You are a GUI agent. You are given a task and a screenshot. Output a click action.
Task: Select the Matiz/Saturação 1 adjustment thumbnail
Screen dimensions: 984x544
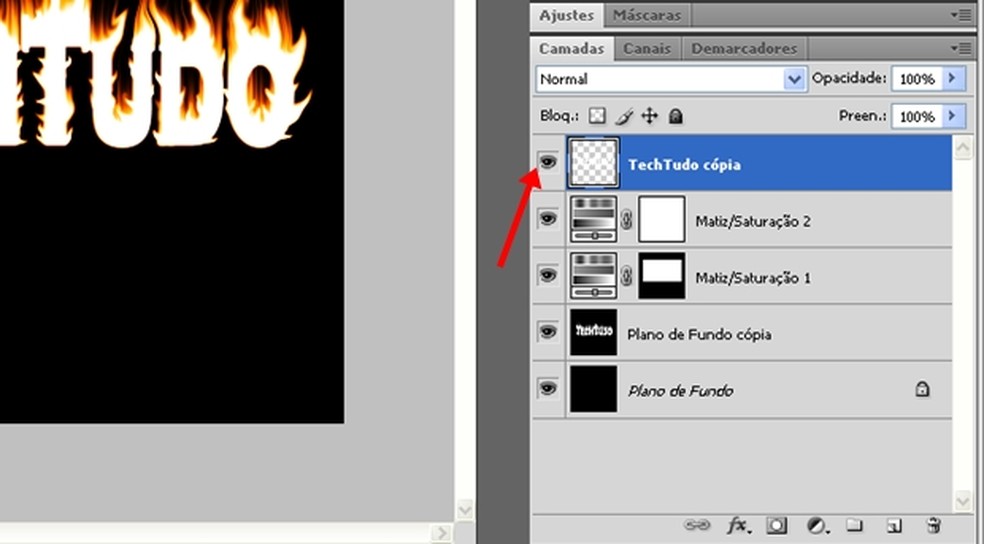pyautogui.click(x=593, y=275)
